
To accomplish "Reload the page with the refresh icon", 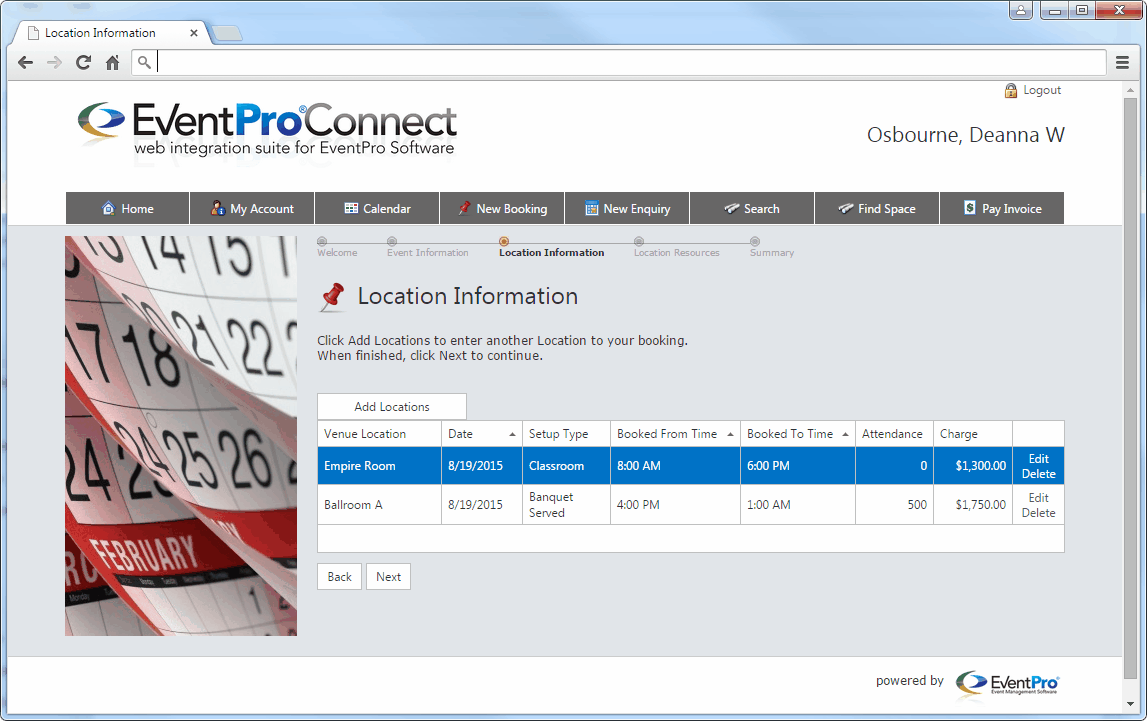I will [x=83, y=63].
